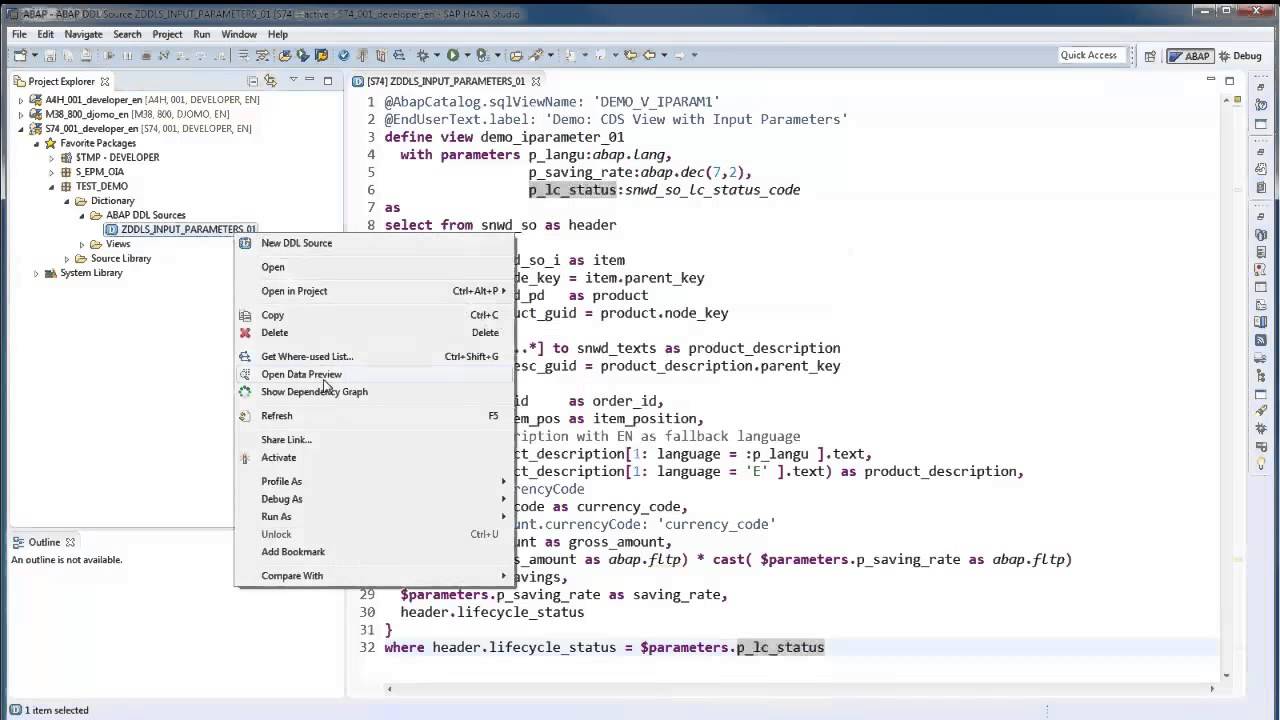
Task: Expand the Source Library node
Action: coord(67,258)
